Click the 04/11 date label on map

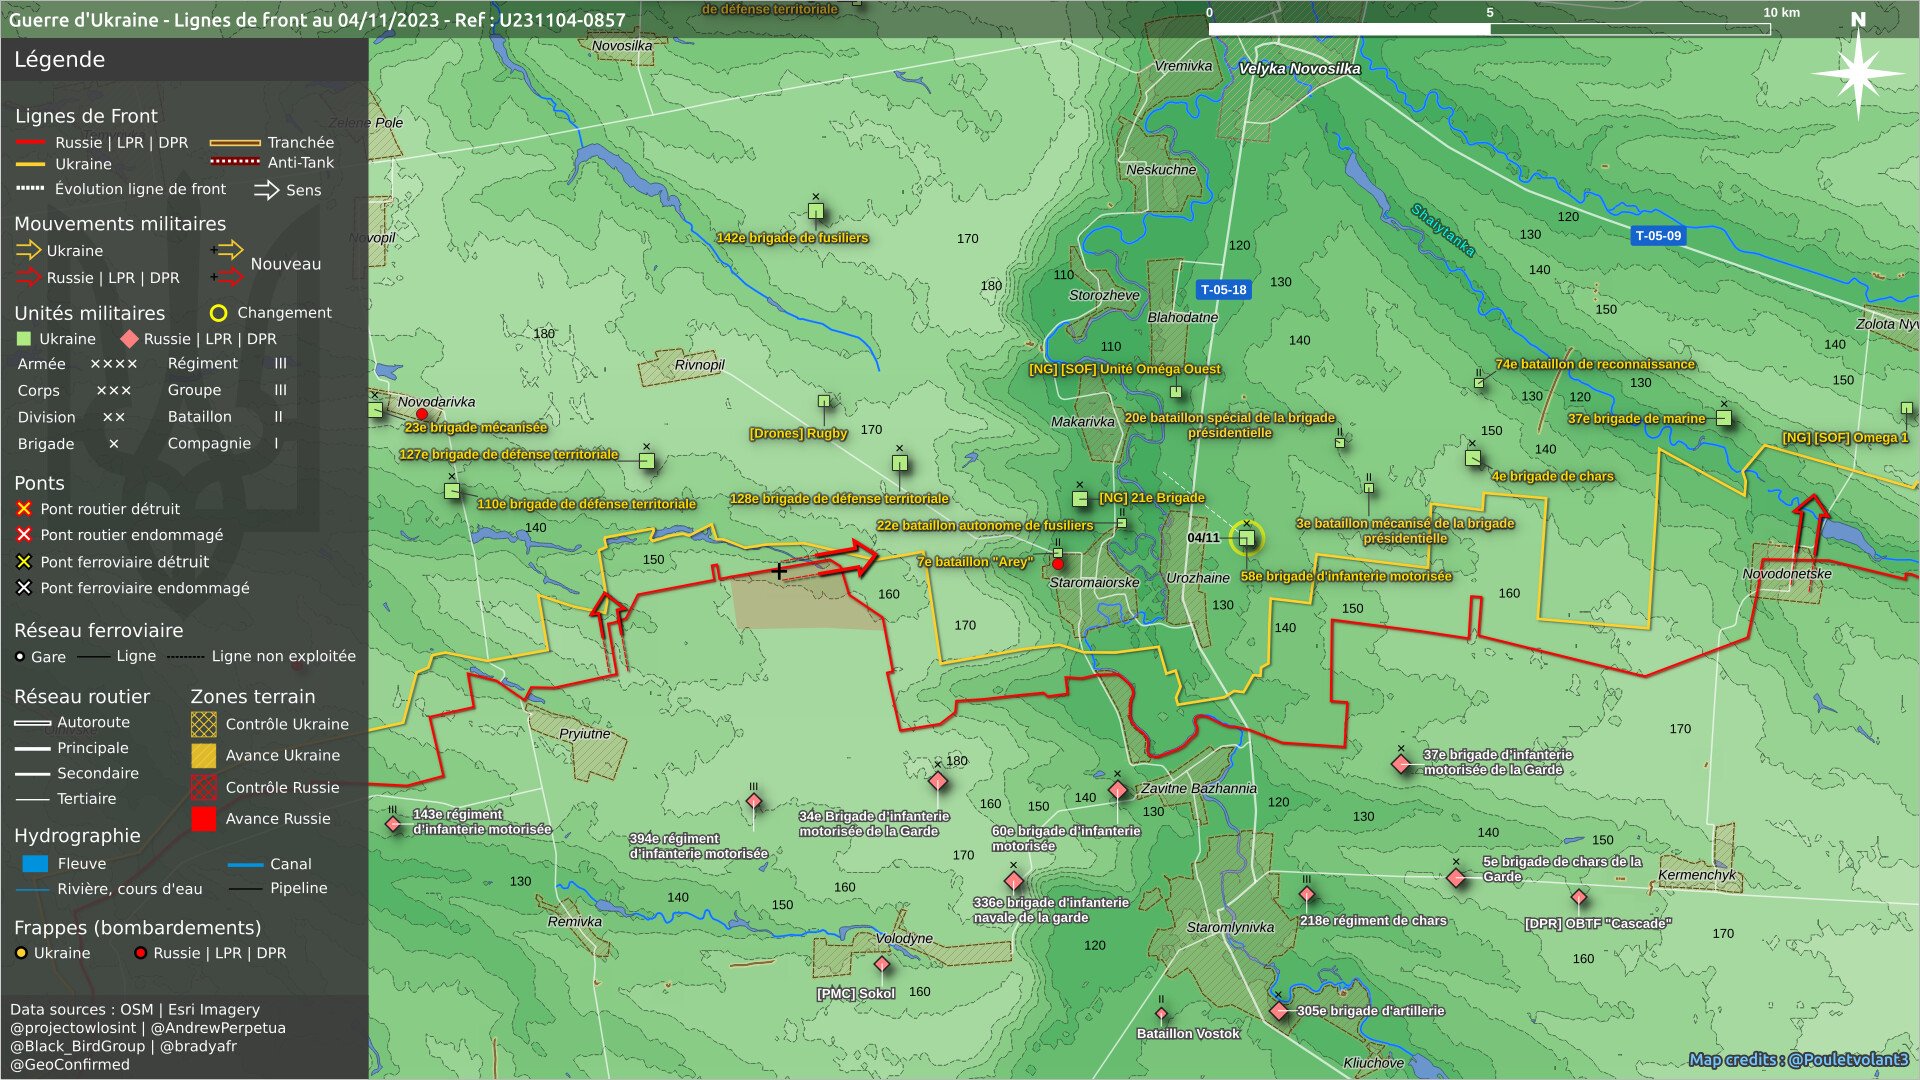(1204, 538)
